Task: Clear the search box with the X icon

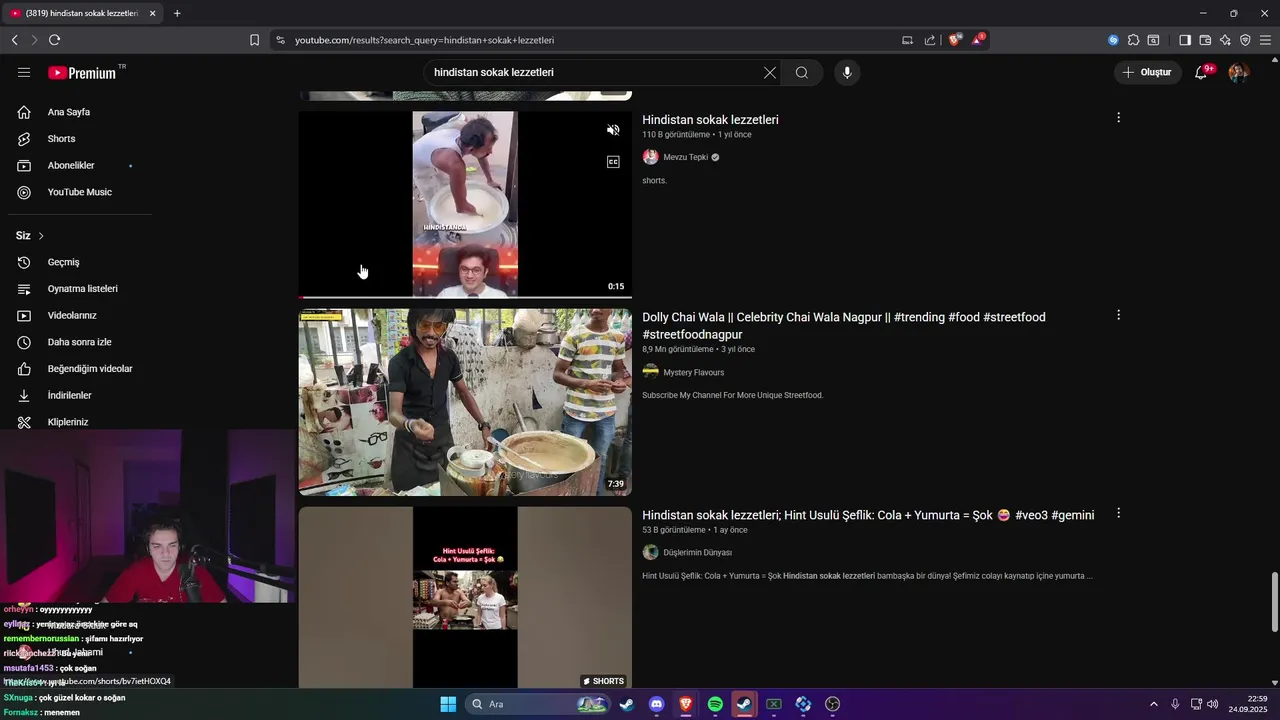Action: pos(770,73)
